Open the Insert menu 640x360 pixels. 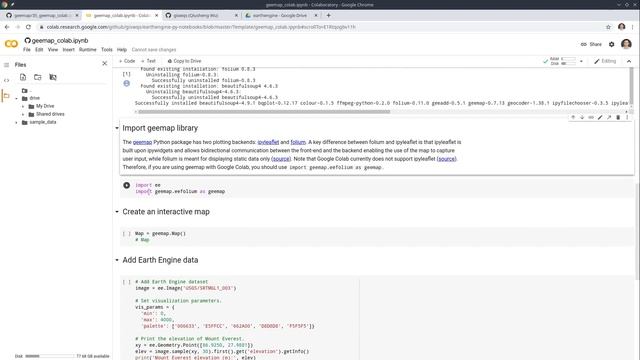[68, 49]
